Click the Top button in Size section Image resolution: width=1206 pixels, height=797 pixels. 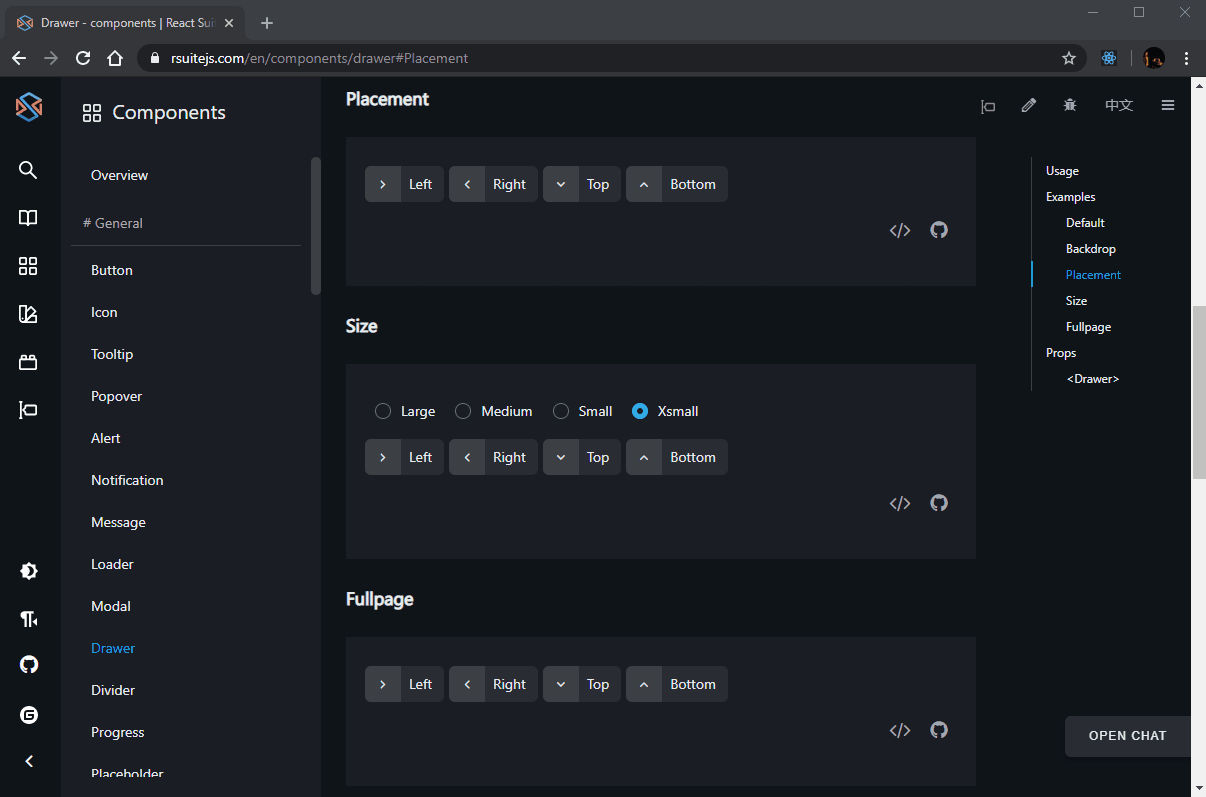click(x=582, y=457)
